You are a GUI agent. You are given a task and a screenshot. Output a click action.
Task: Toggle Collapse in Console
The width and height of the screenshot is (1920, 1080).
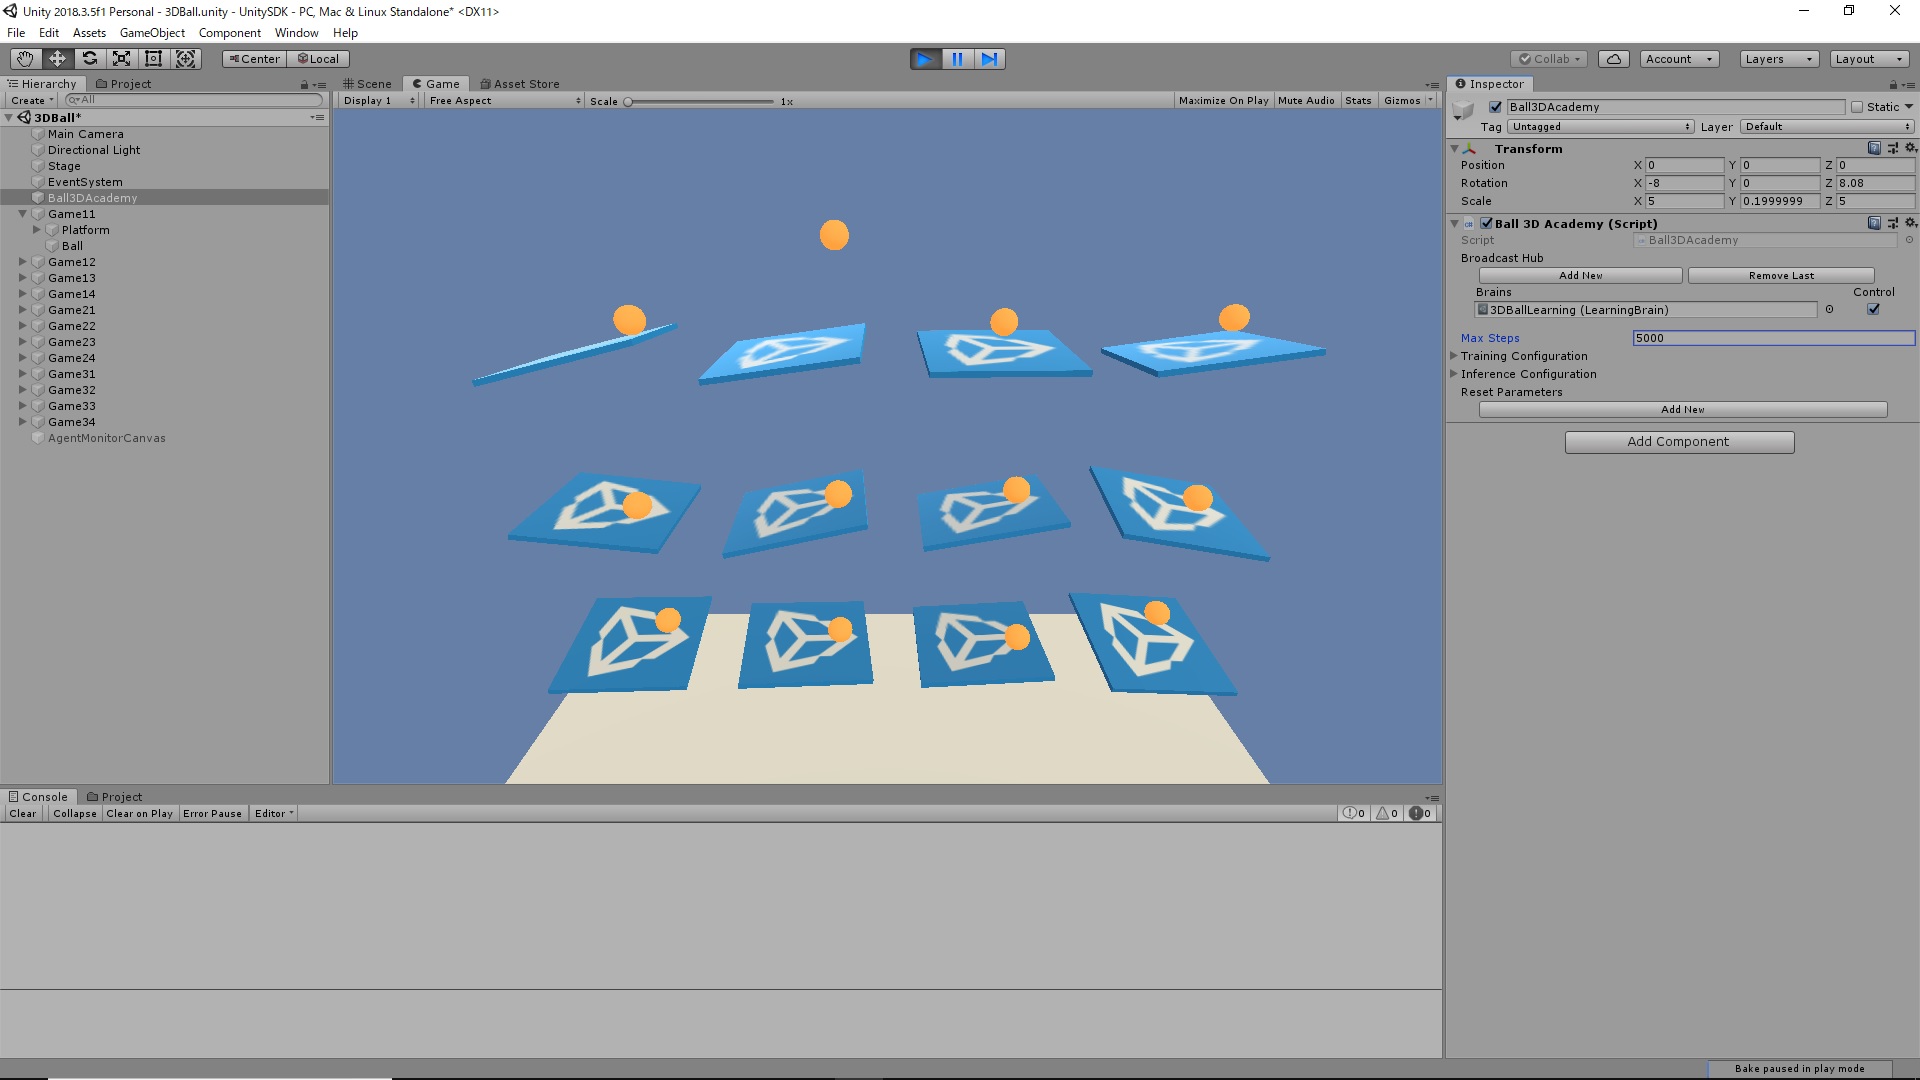click(x=75, y=814)
